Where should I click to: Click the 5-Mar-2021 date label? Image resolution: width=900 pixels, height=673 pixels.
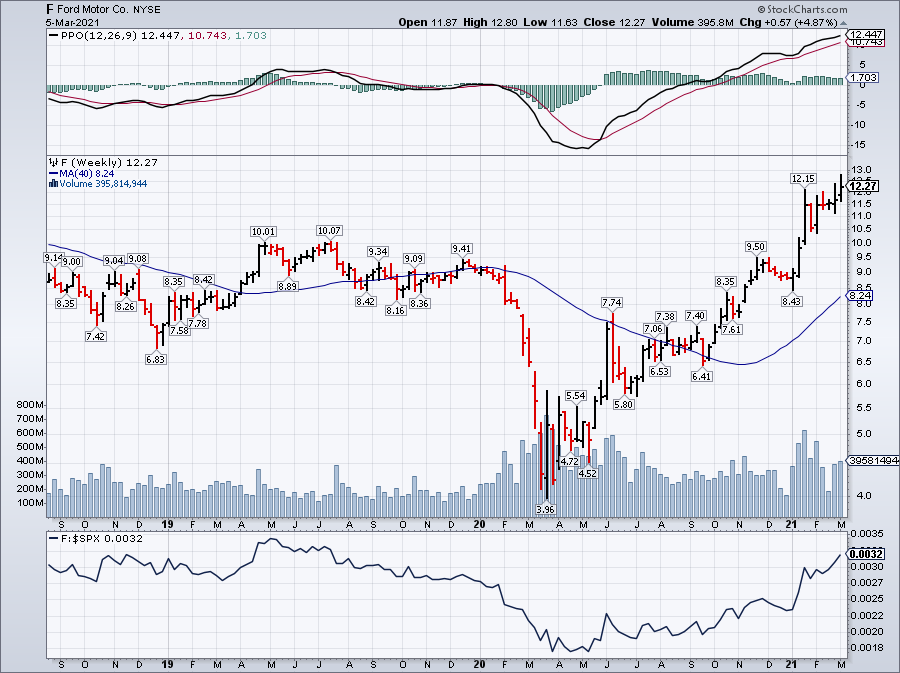(x=73, y=22)
